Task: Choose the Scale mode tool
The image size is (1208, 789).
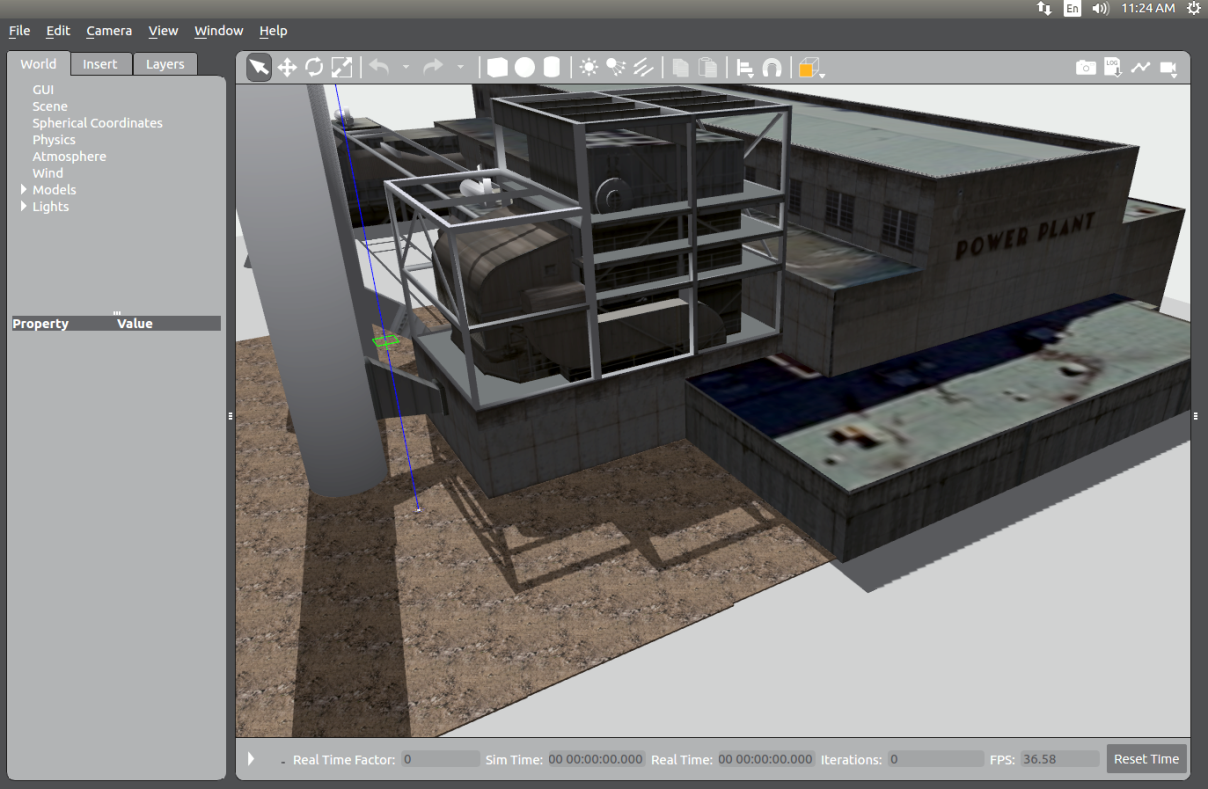Action: 342,67
